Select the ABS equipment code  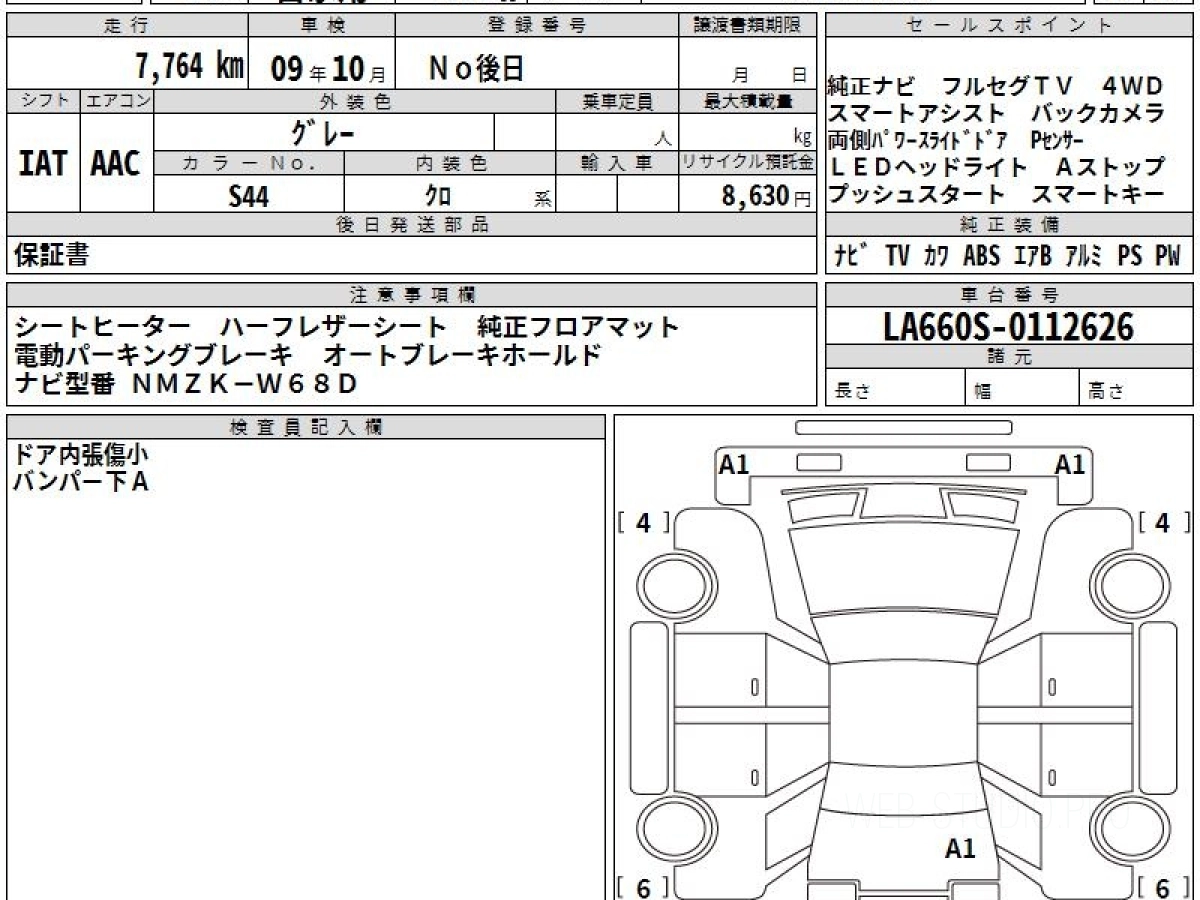981,256
